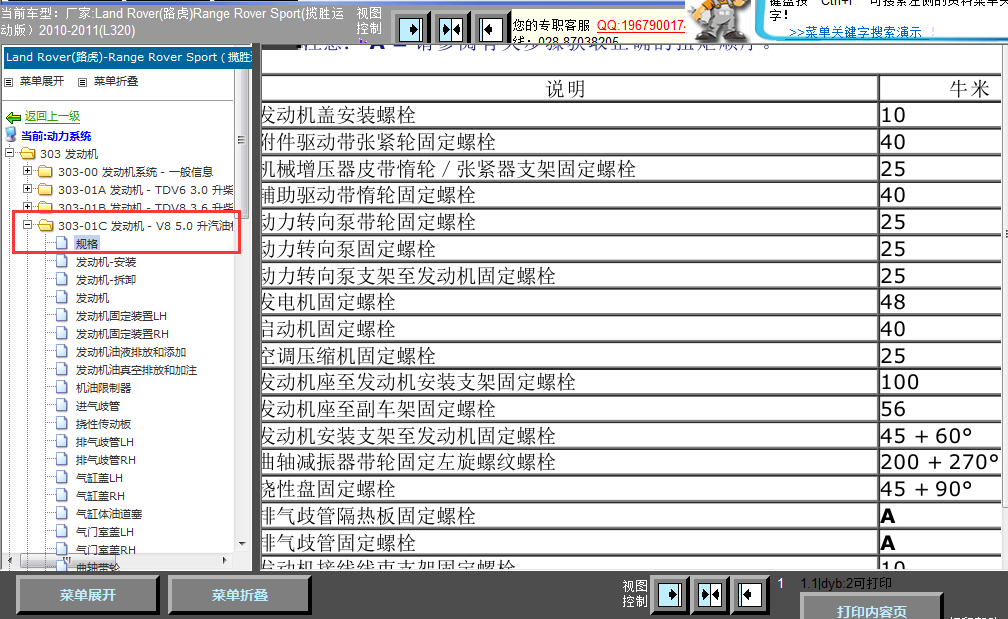Viewport: 1008px width, 619px height.
Task: Click the tree horizontal scrollbar right arrow
Action: tap(224, 561)
